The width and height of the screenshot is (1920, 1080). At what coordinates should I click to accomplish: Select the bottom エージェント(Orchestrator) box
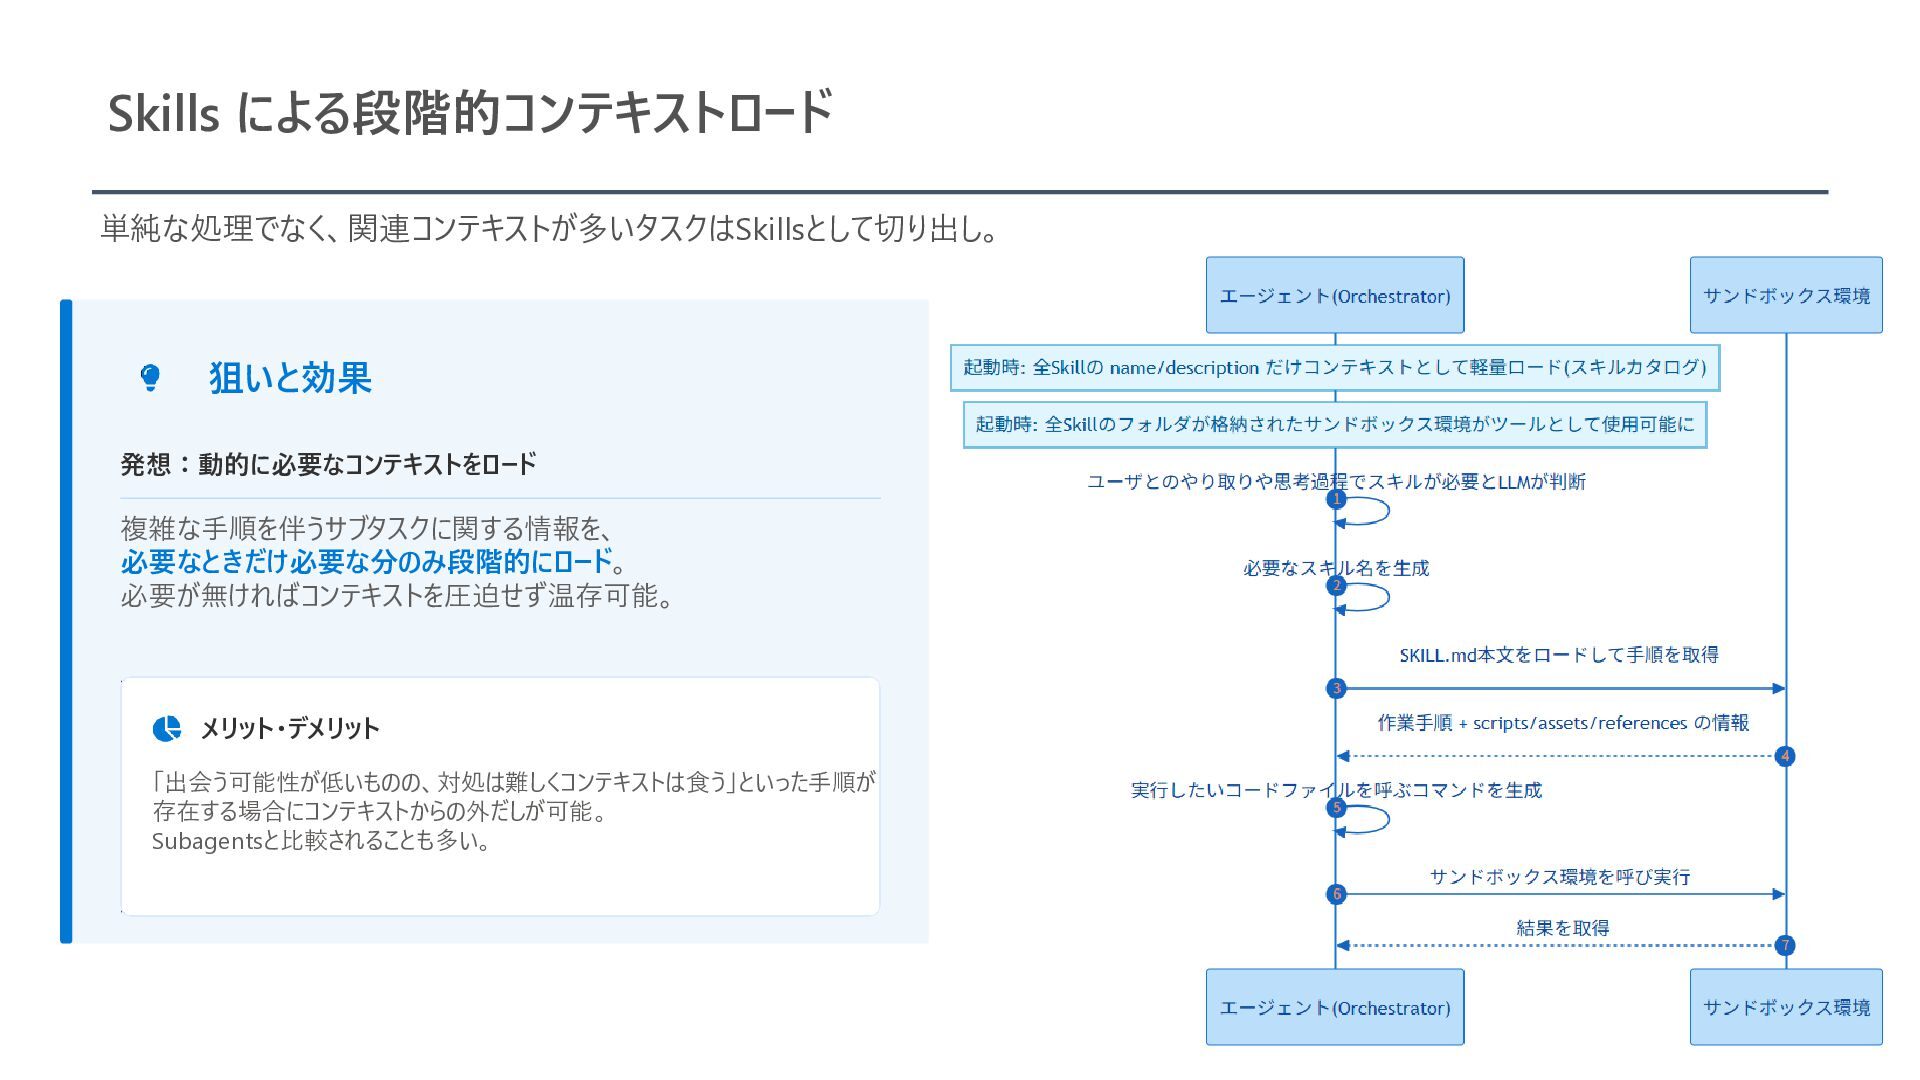tap(1334, 1007)
